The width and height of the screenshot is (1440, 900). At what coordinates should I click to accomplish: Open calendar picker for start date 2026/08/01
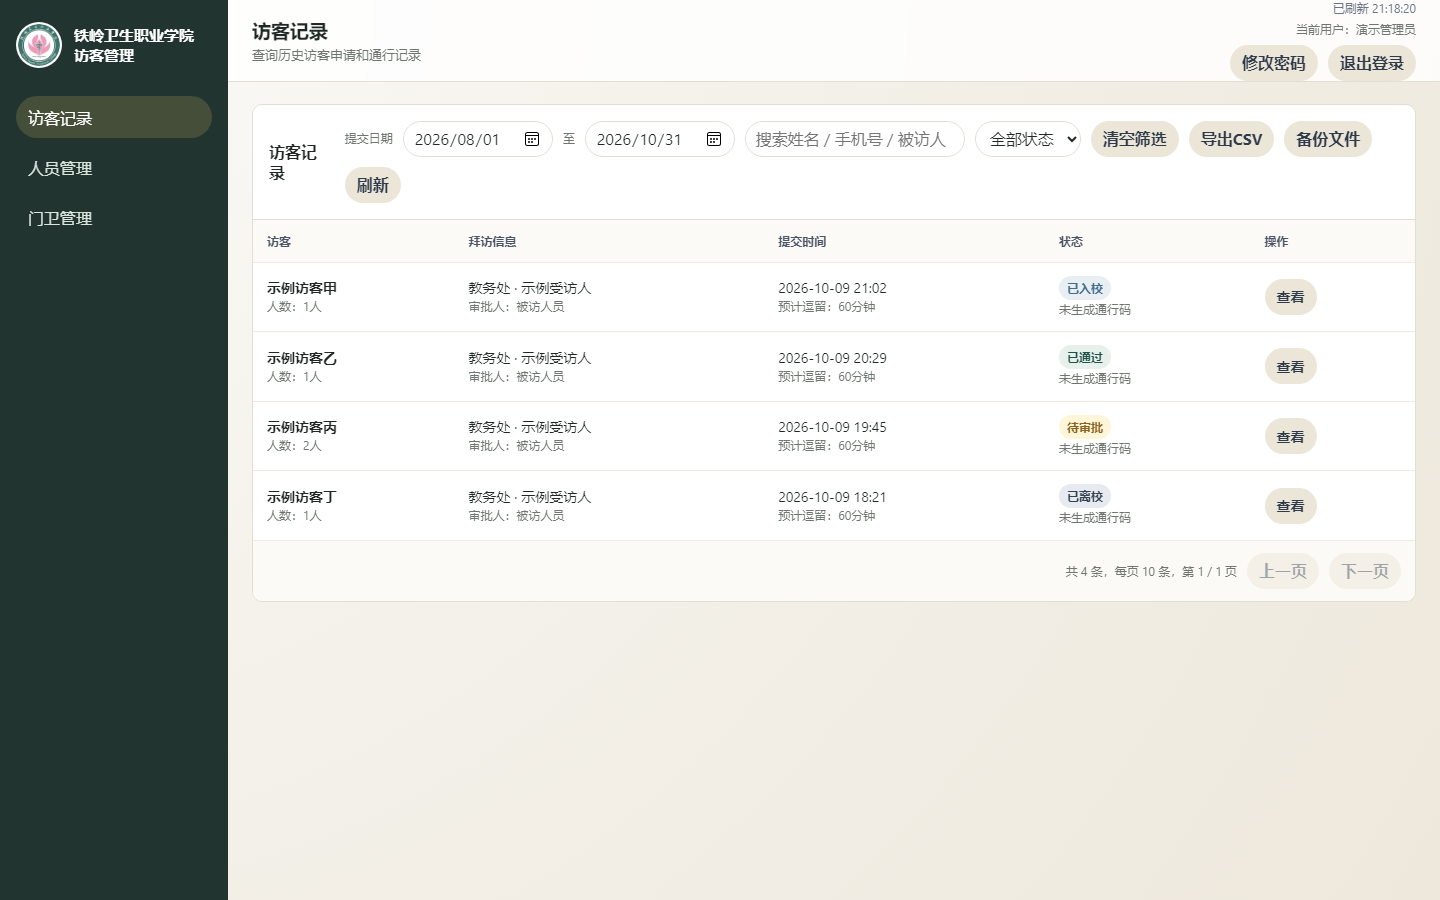point(532,139)
